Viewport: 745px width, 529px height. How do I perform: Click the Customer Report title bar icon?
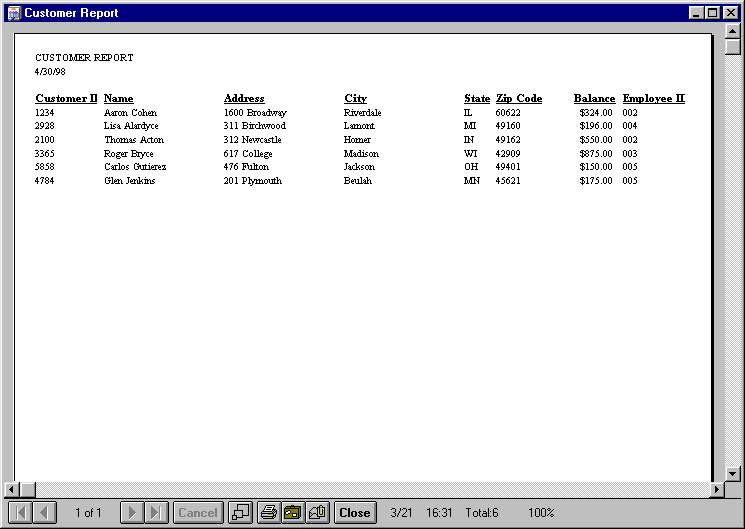(x=14, y=13)
